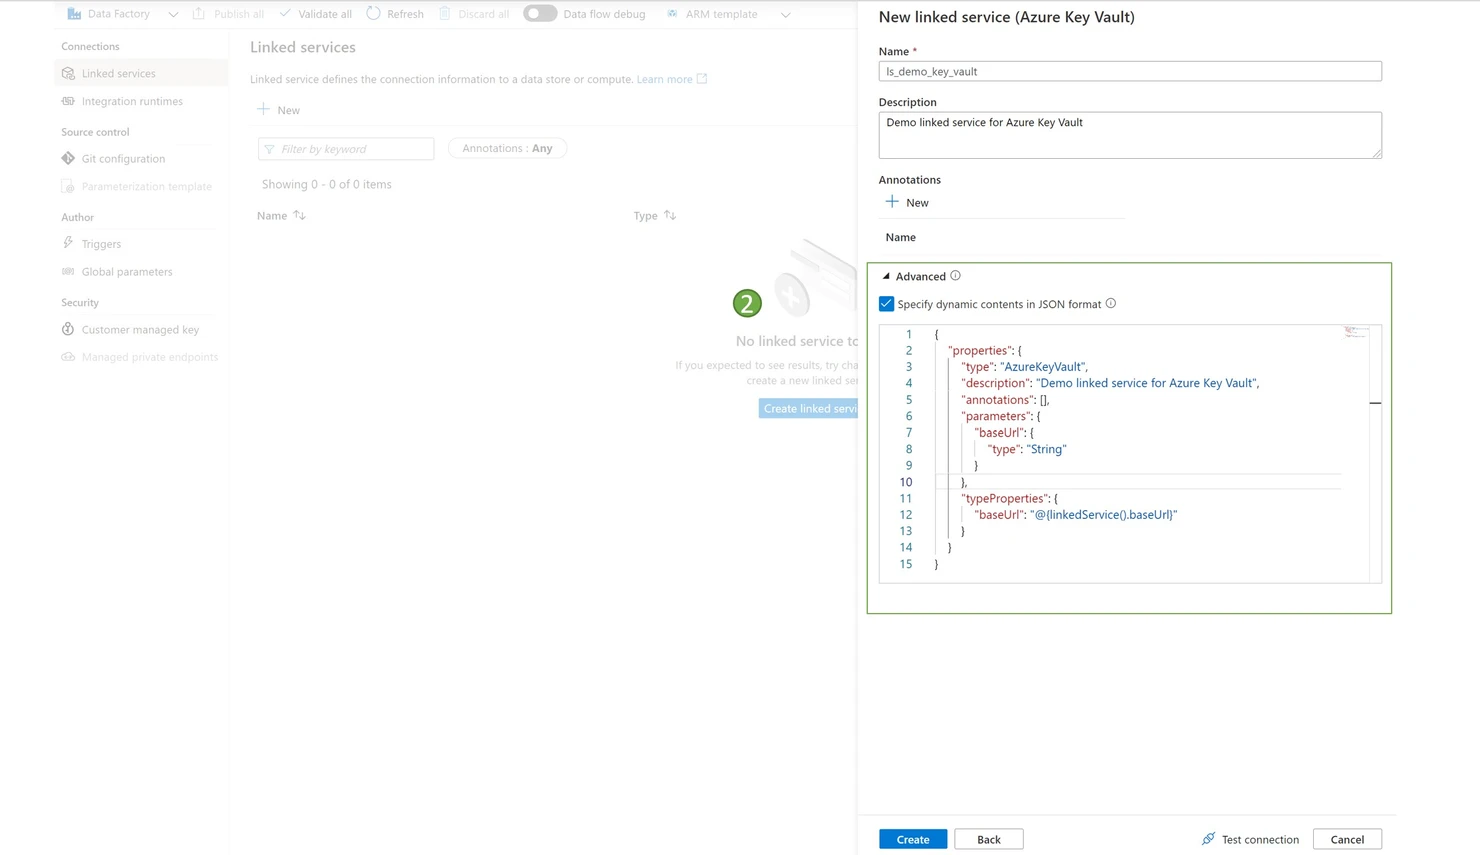Click the JSON editor vertical scrollbar
This screenshot has height=855, width=1480.
(x=1375, y=453)
